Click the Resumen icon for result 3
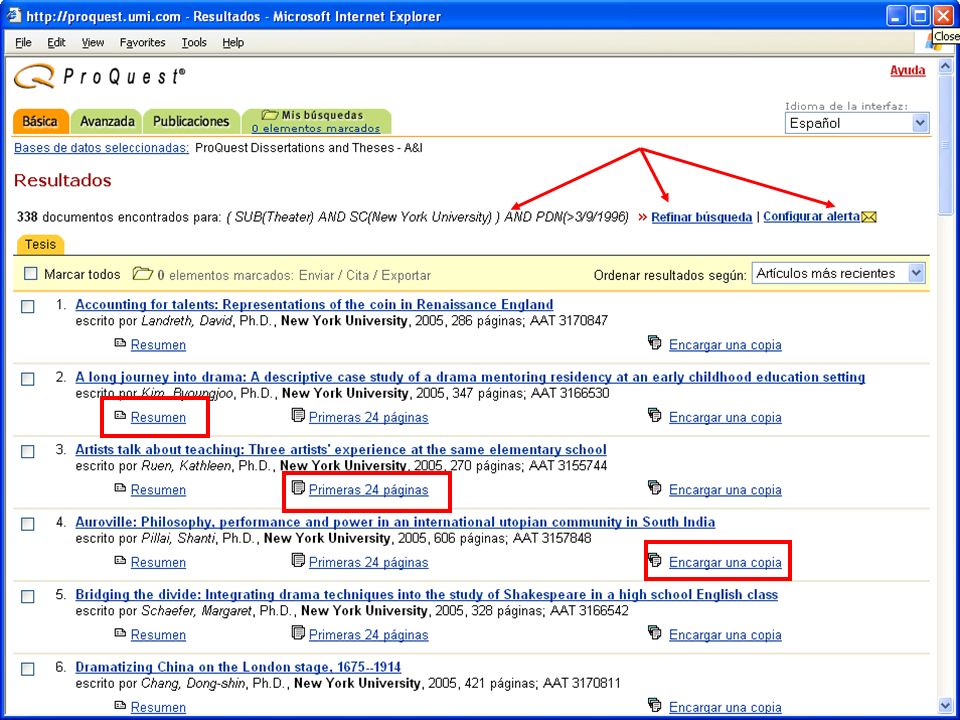Viewport: 960px width, 720px height. pos(120,489)
